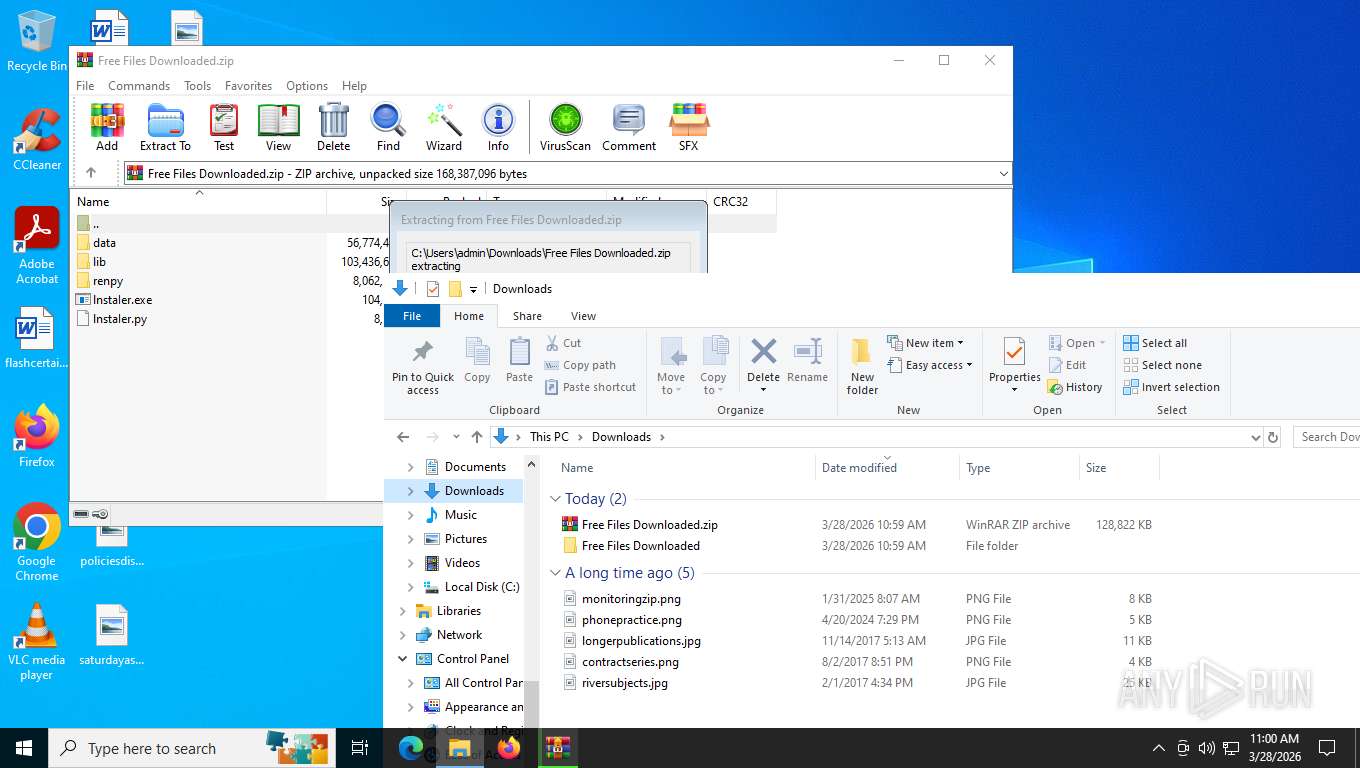Click the Cut scissors item
1360x768 pixels.
(563, 343)
